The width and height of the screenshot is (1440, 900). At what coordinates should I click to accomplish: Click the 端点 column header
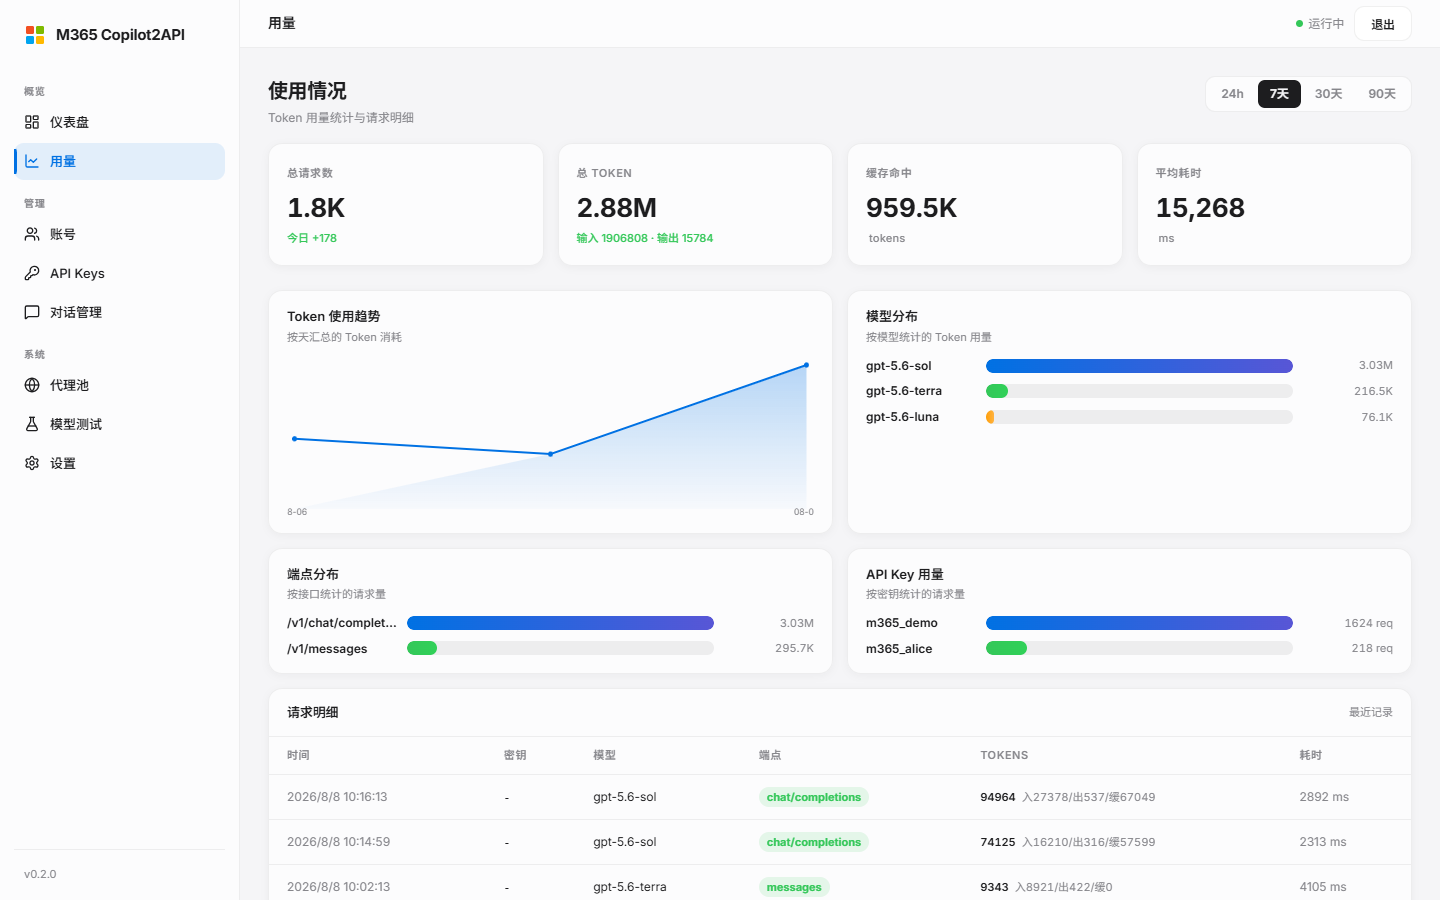pos(770,755)
